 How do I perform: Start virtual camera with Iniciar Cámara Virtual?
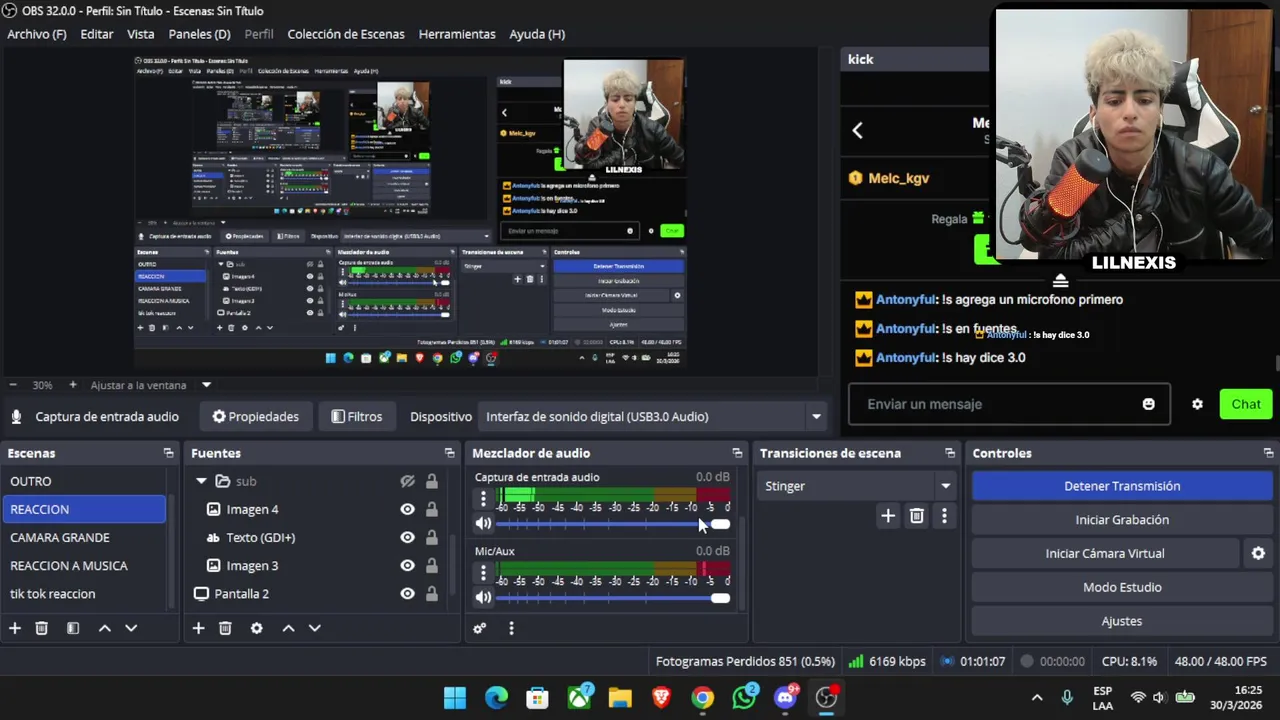click(x=1105, y=553)
